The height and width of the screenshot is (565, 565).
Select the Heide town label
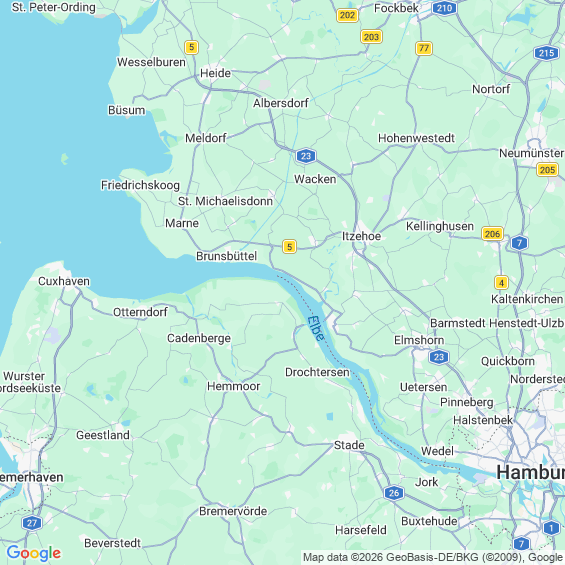click(x=215, y=73)
